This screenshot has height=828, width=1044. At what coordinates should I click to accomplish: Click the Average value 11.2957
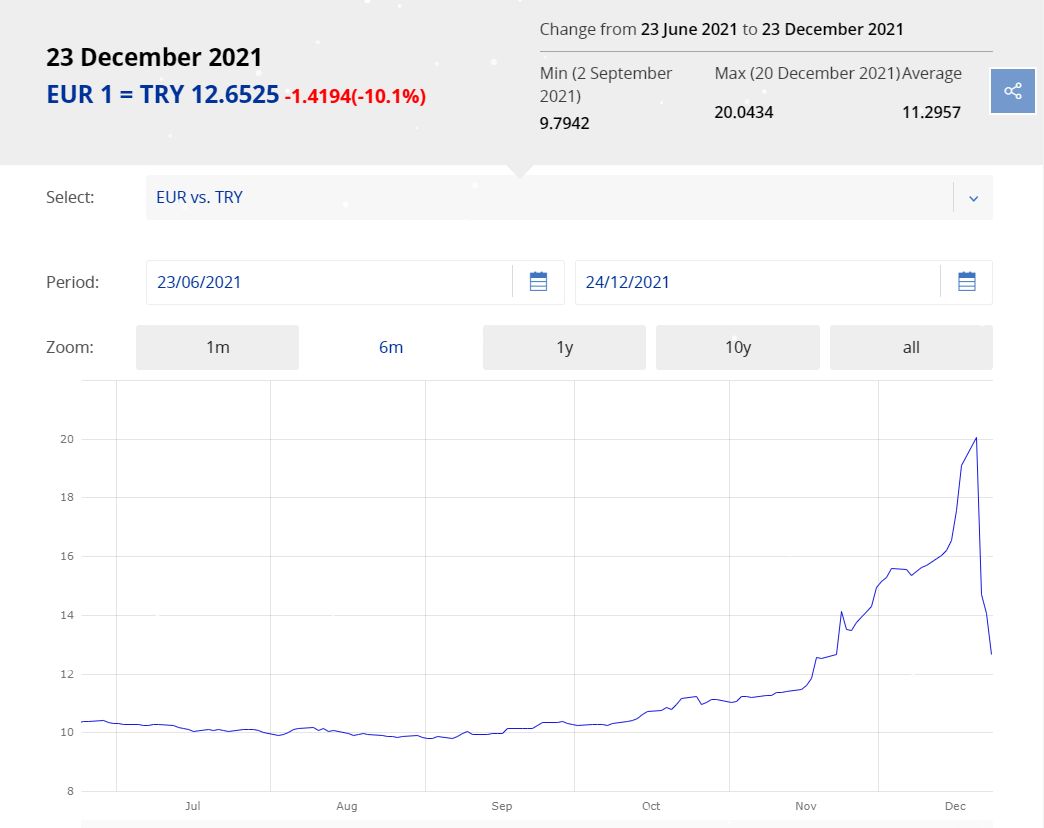[931, 112]
